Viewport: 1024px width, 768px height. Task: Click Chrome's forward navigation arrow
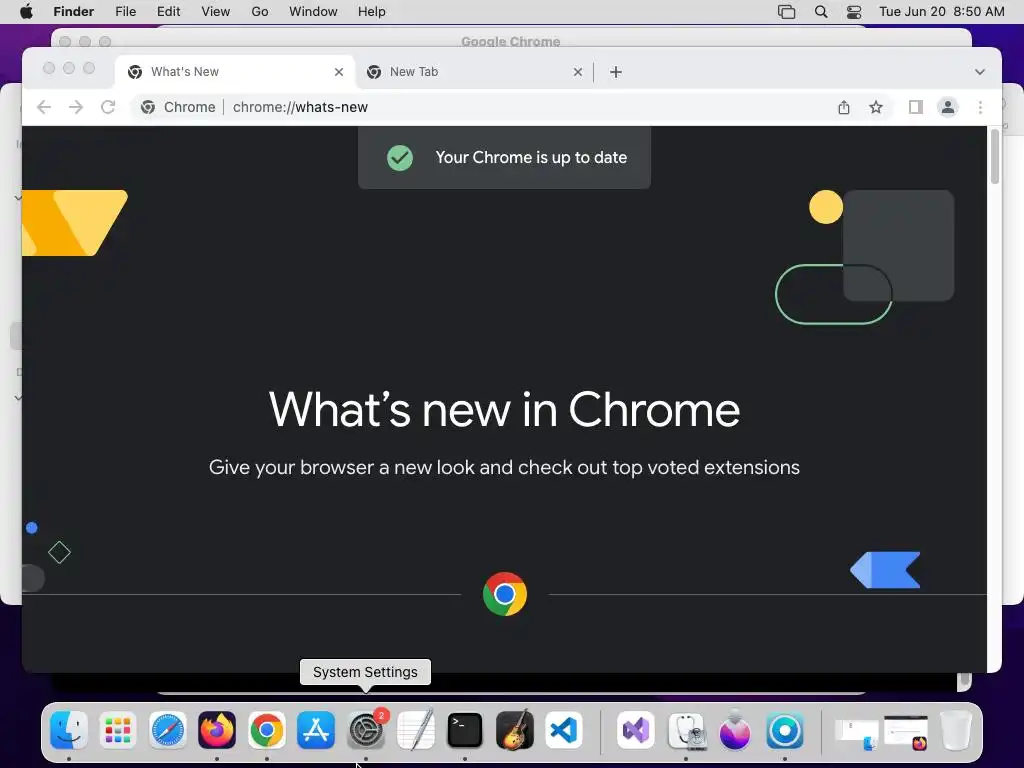(76, 107)
